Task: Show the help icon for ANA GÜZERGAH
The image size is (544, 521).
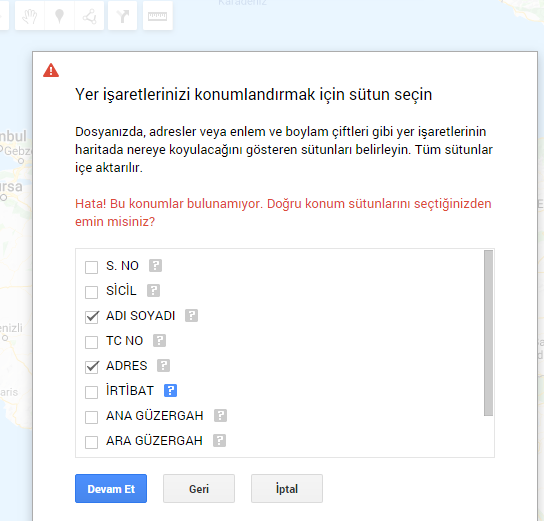Action: [220, 416]
